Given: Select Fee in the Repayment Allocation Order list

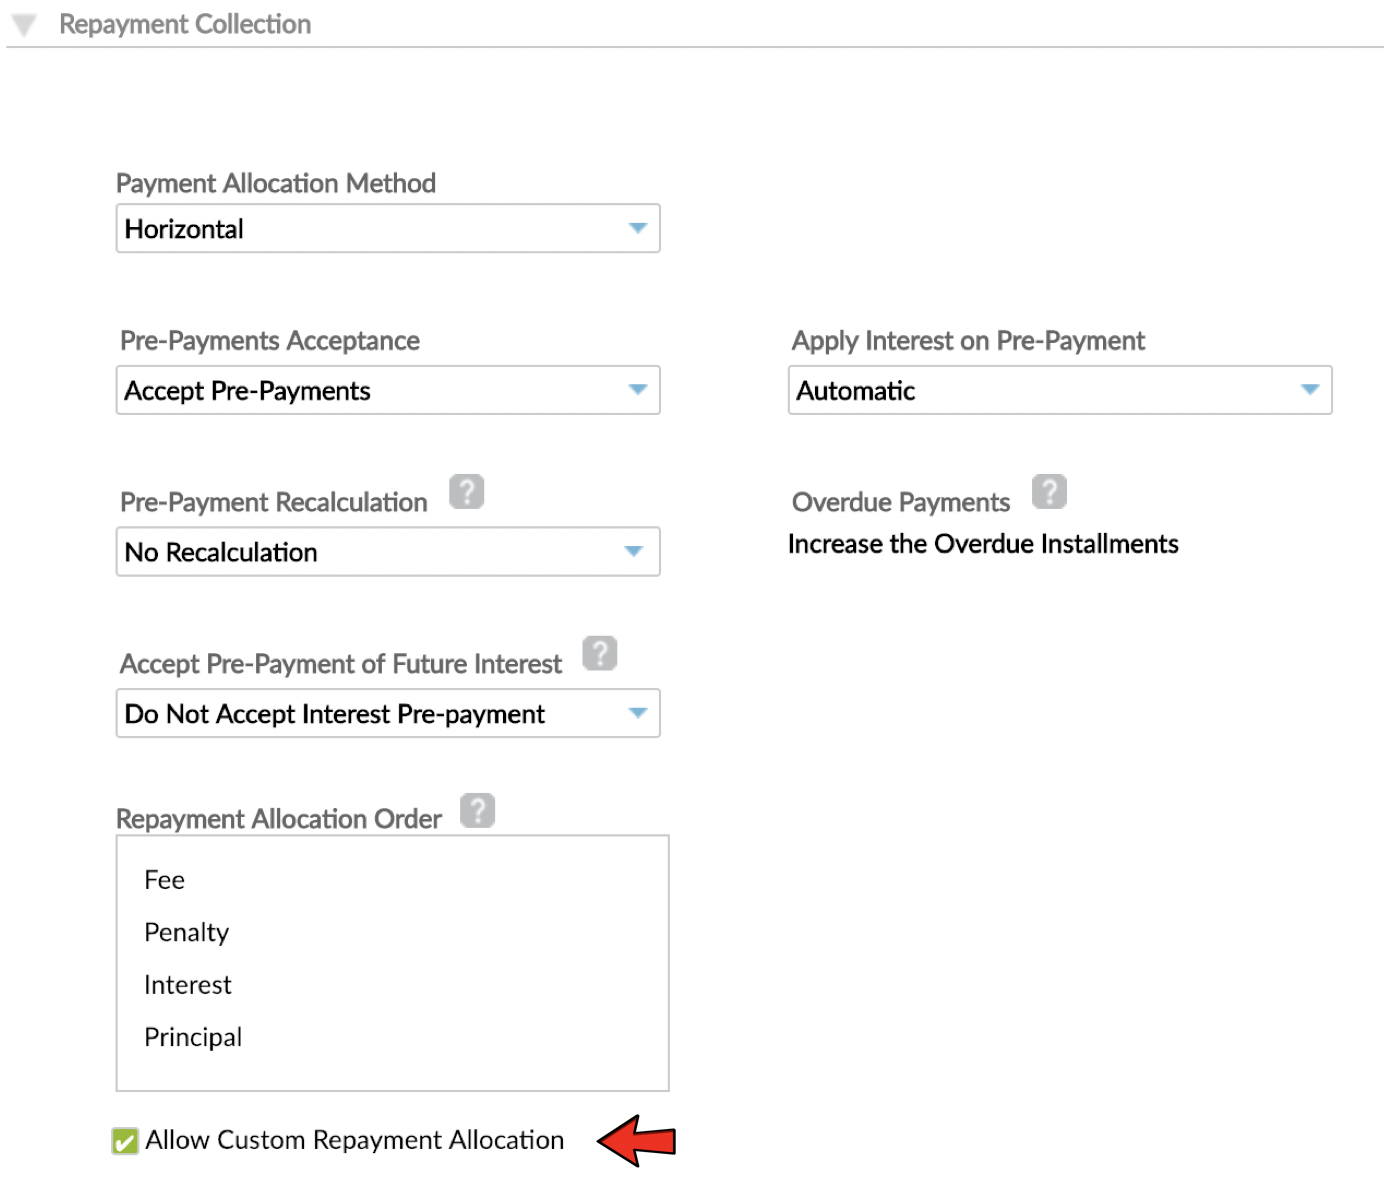Looking at the screenshot, I should [x=164, y=879].
